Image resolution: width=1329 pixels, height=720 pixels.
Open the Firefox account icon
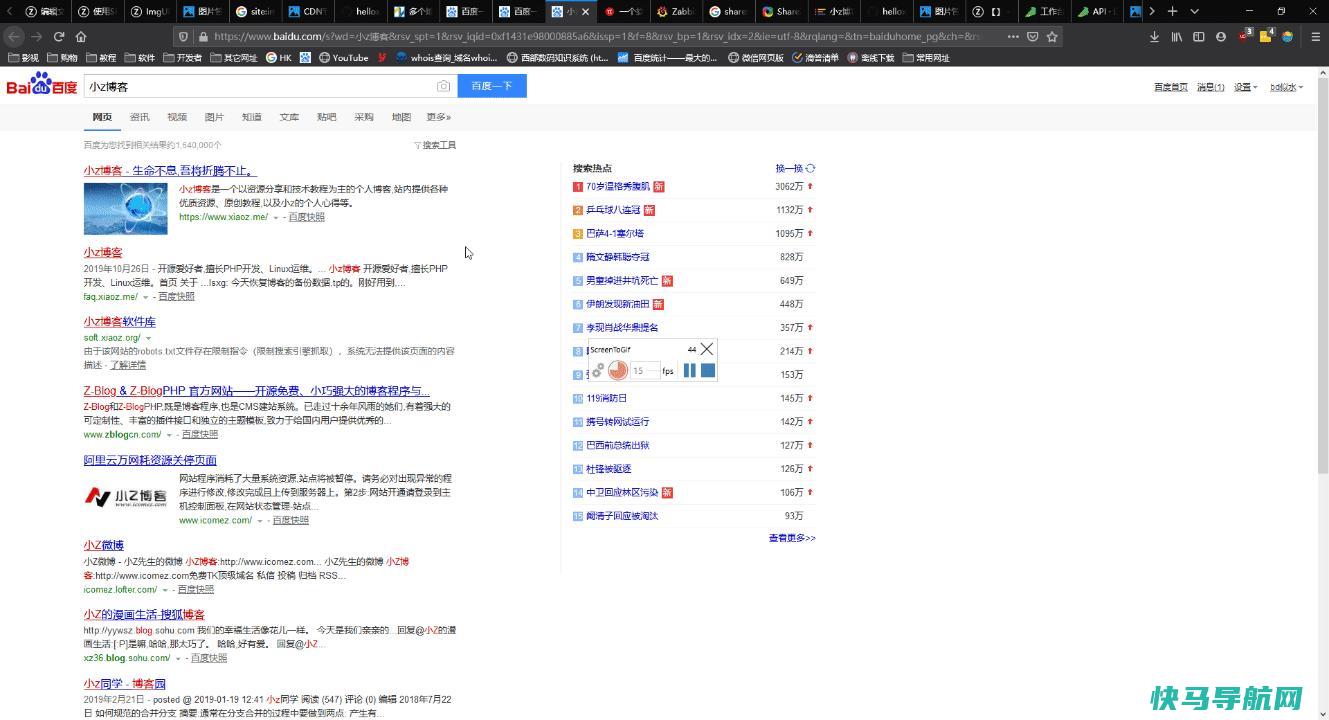(1221, 36)
